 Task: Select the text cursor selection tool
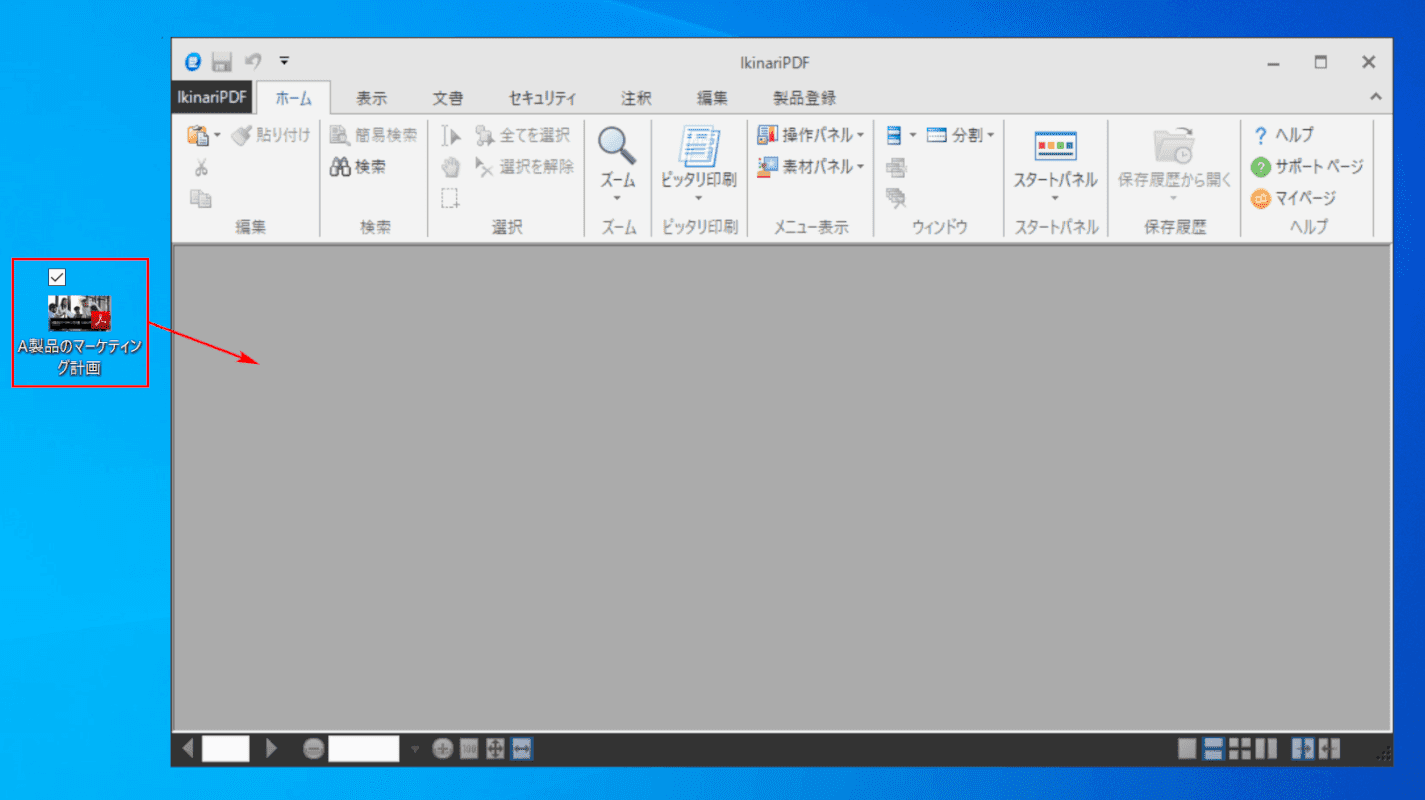(x=451, y=136)
